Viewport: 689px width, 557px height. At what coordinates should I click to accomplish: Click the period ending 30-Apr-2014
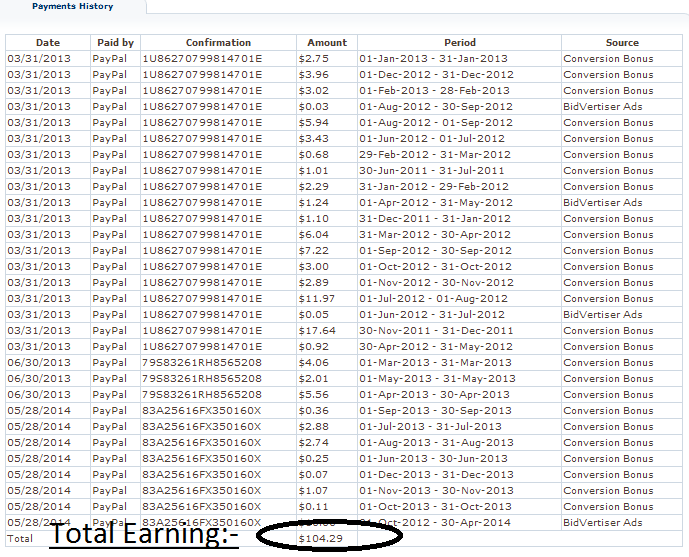point(435,523)
